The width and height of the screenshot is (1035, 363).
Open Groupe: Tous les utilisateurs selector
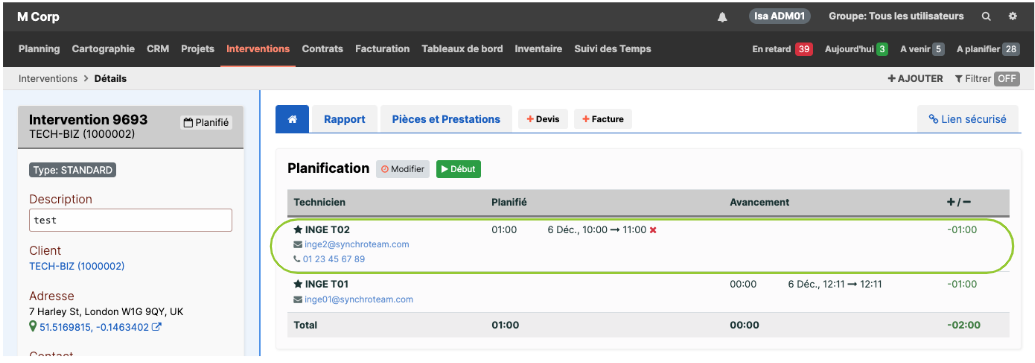pos(896,16)
